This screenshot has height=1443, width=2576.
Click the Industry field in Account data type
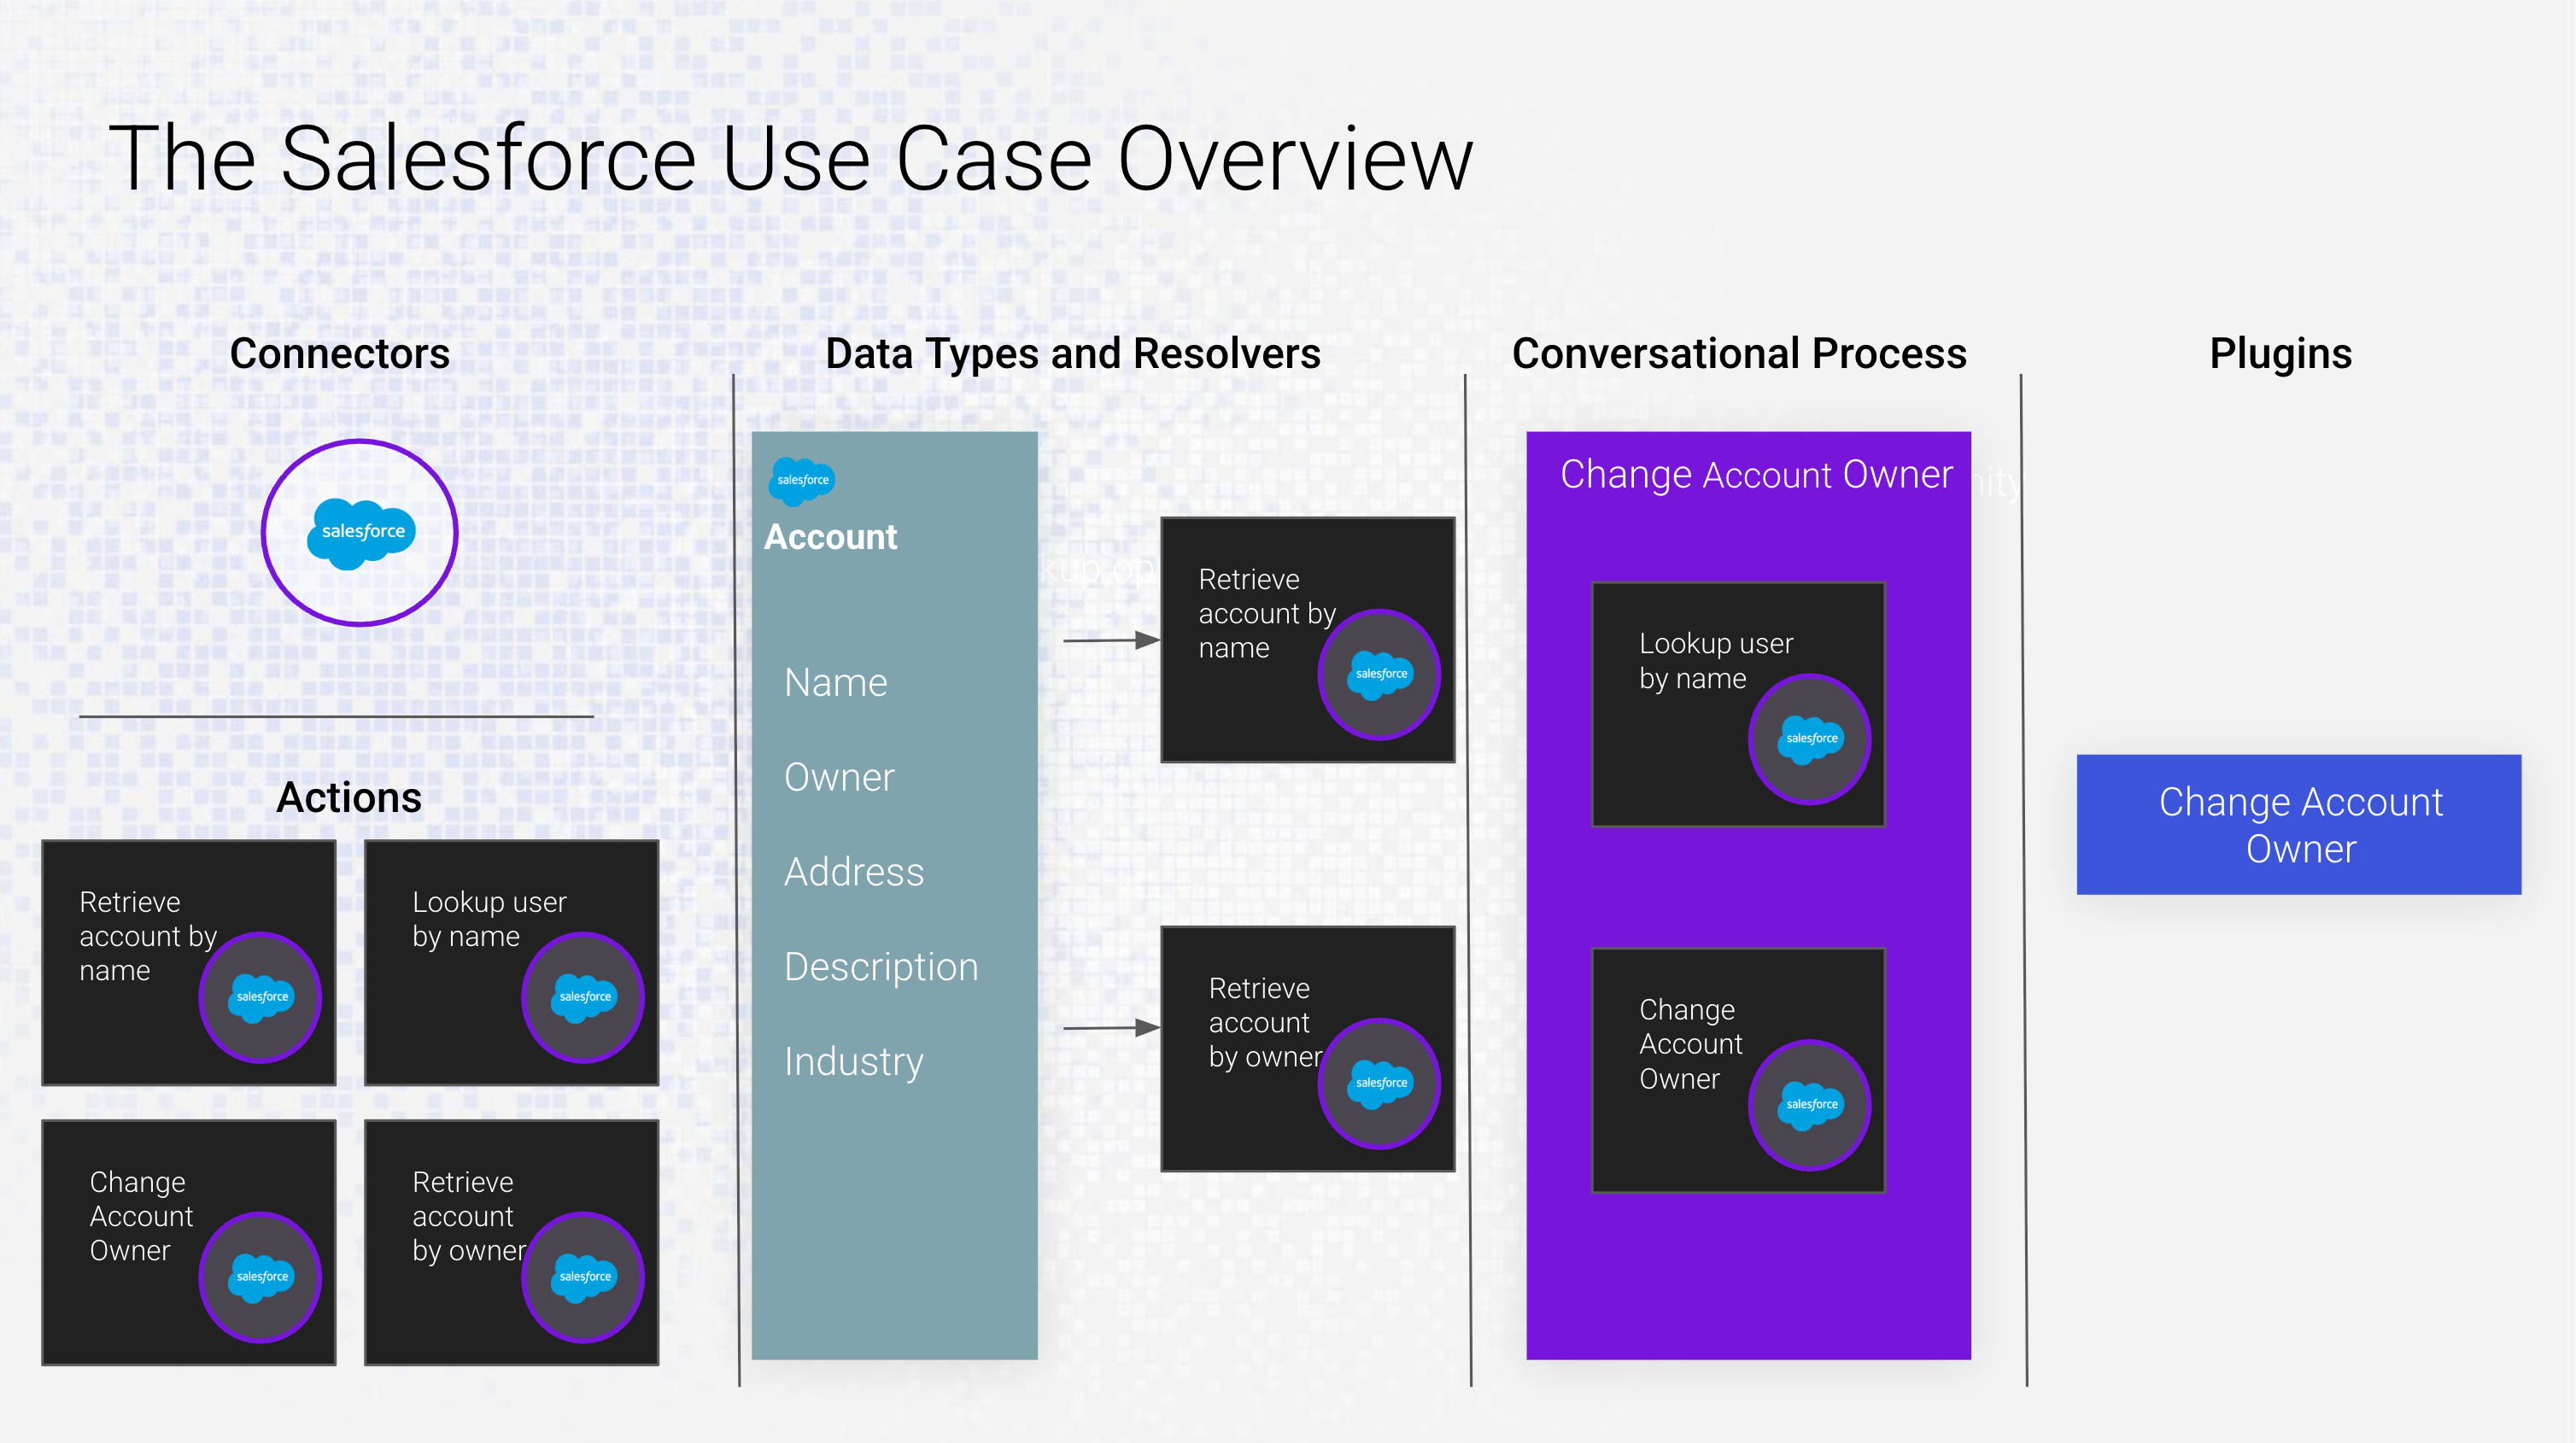click(854, 1062)
